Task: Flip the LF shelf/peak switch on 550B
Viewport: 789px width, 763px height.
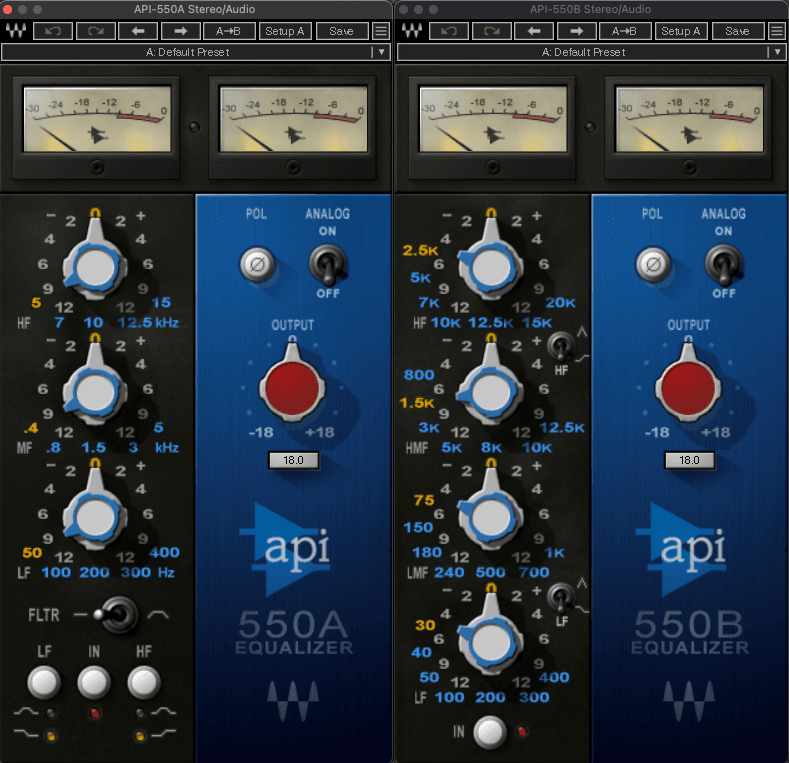Action: [x=561, y=598]
